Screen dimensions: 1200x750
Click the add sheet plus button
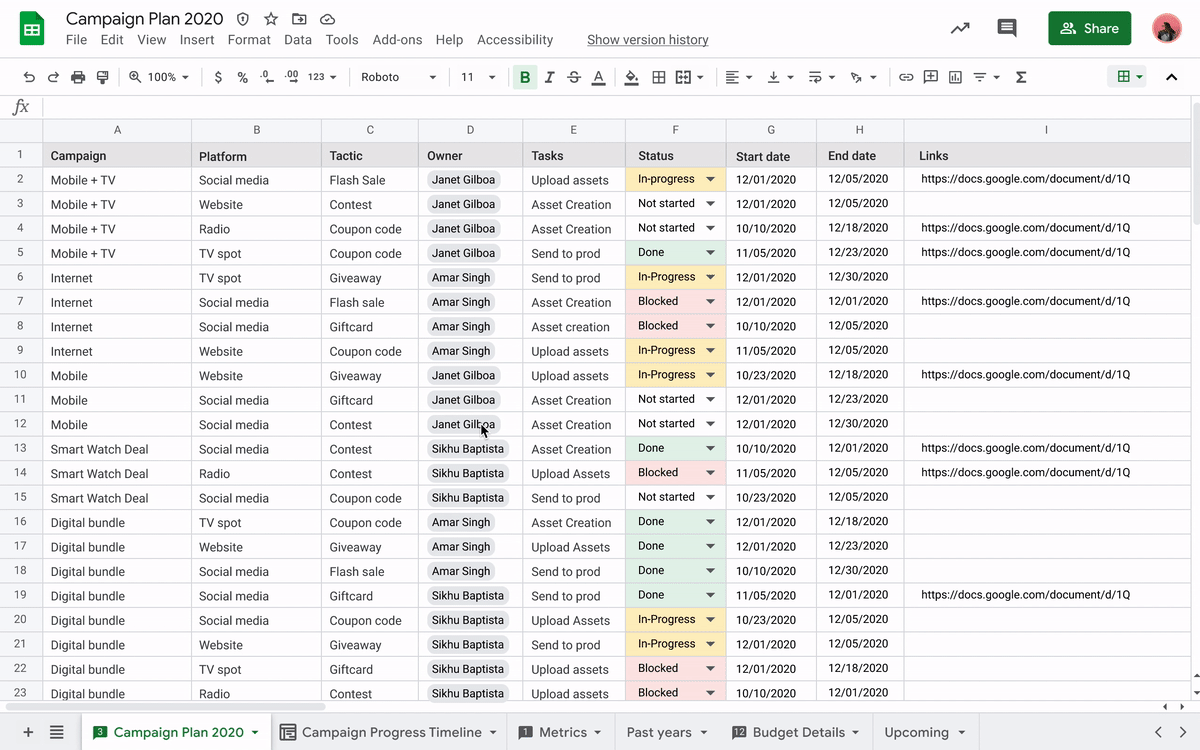coord(27,732)
